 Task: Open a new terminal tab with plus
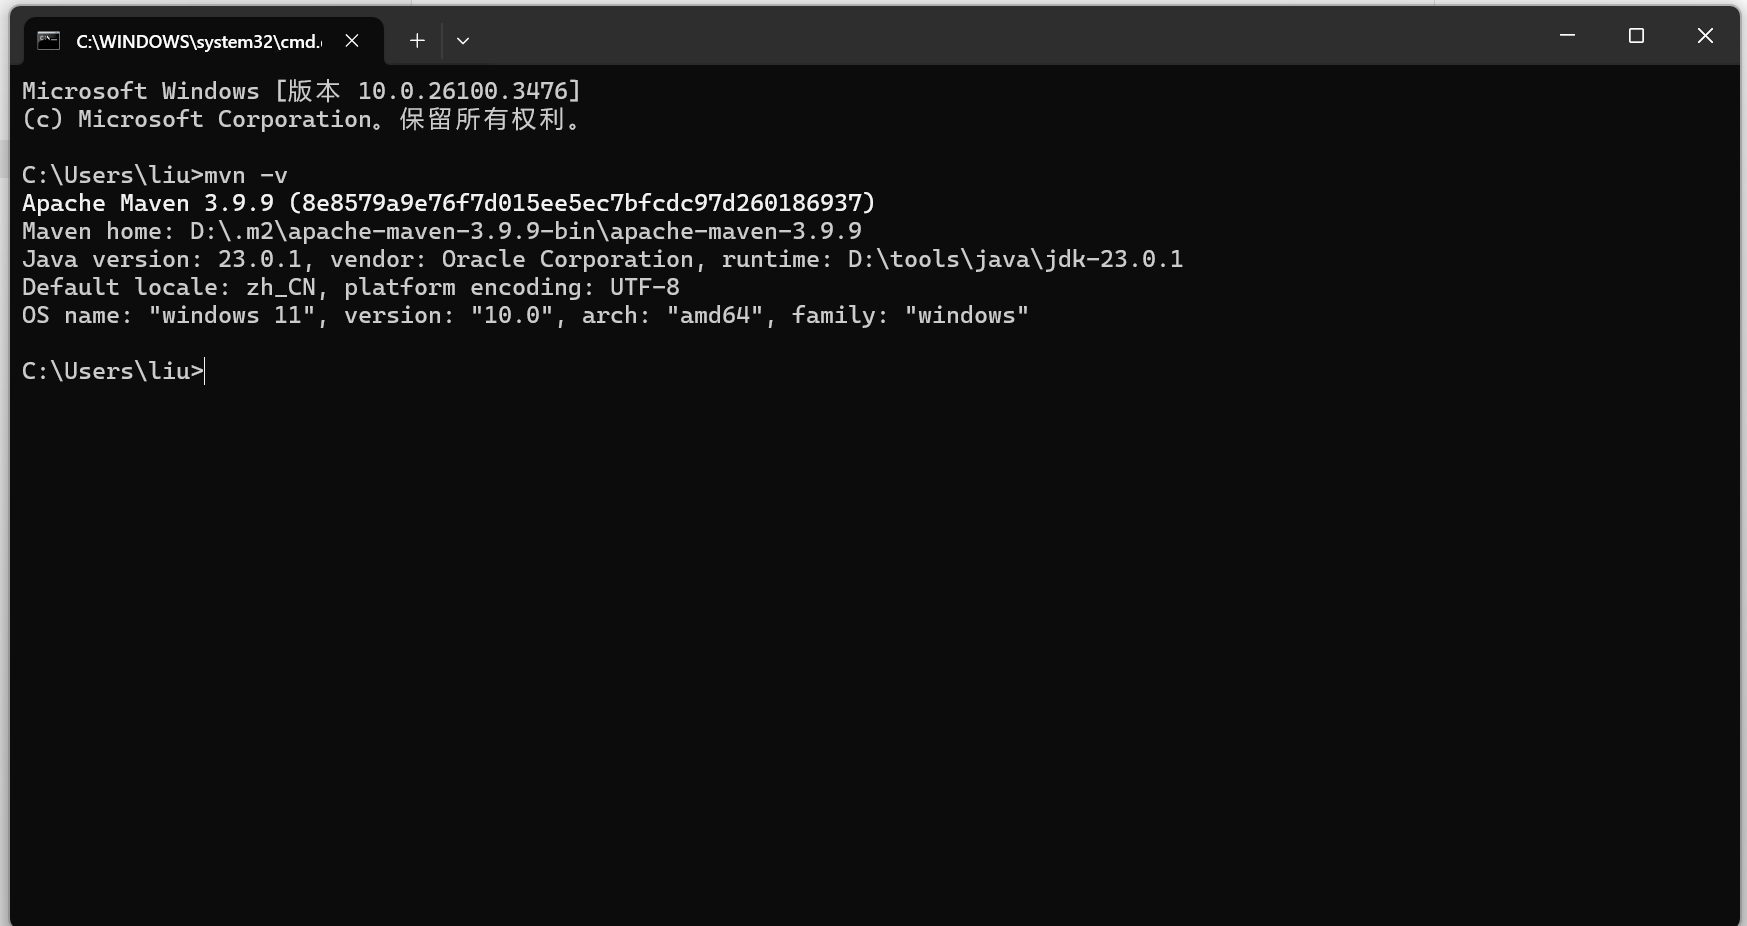click(417, 40)
